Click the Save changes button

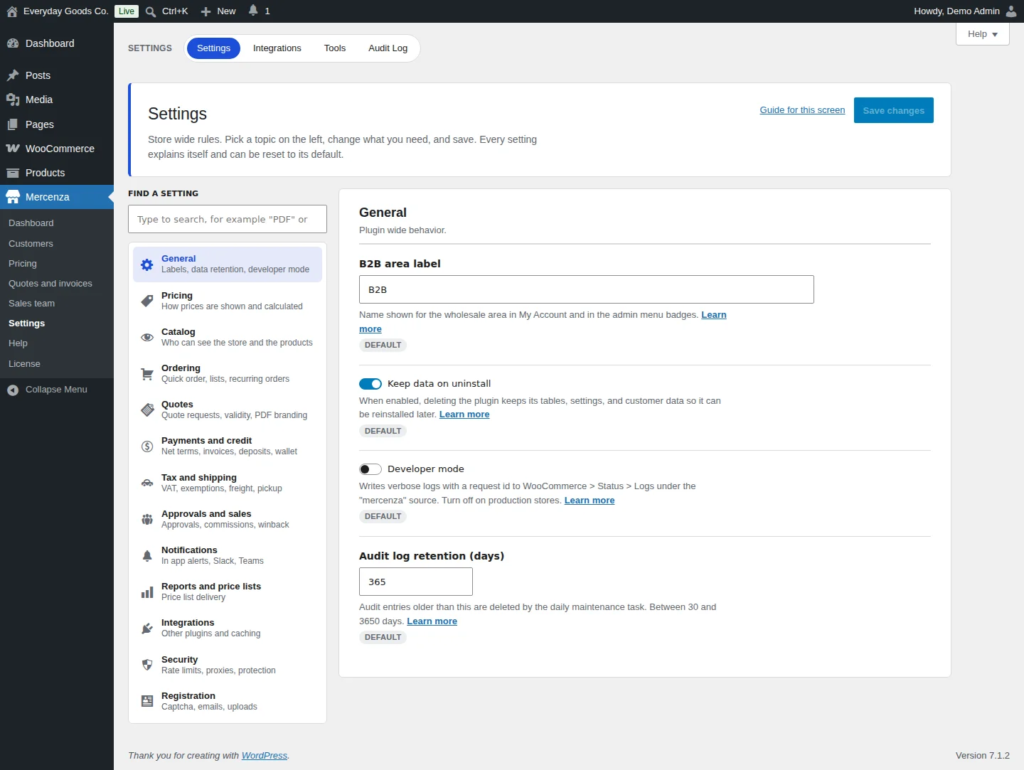click(x=893, y=110)
